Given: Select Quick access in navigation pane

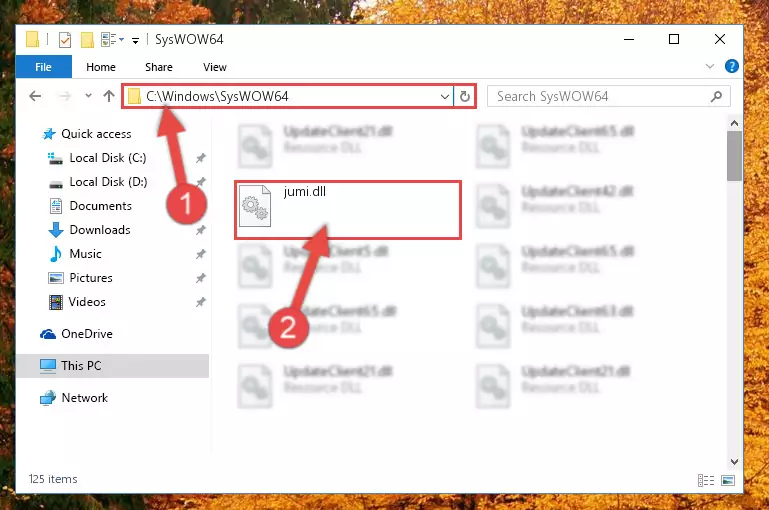Looking at the screenshot, I should 97,134.
